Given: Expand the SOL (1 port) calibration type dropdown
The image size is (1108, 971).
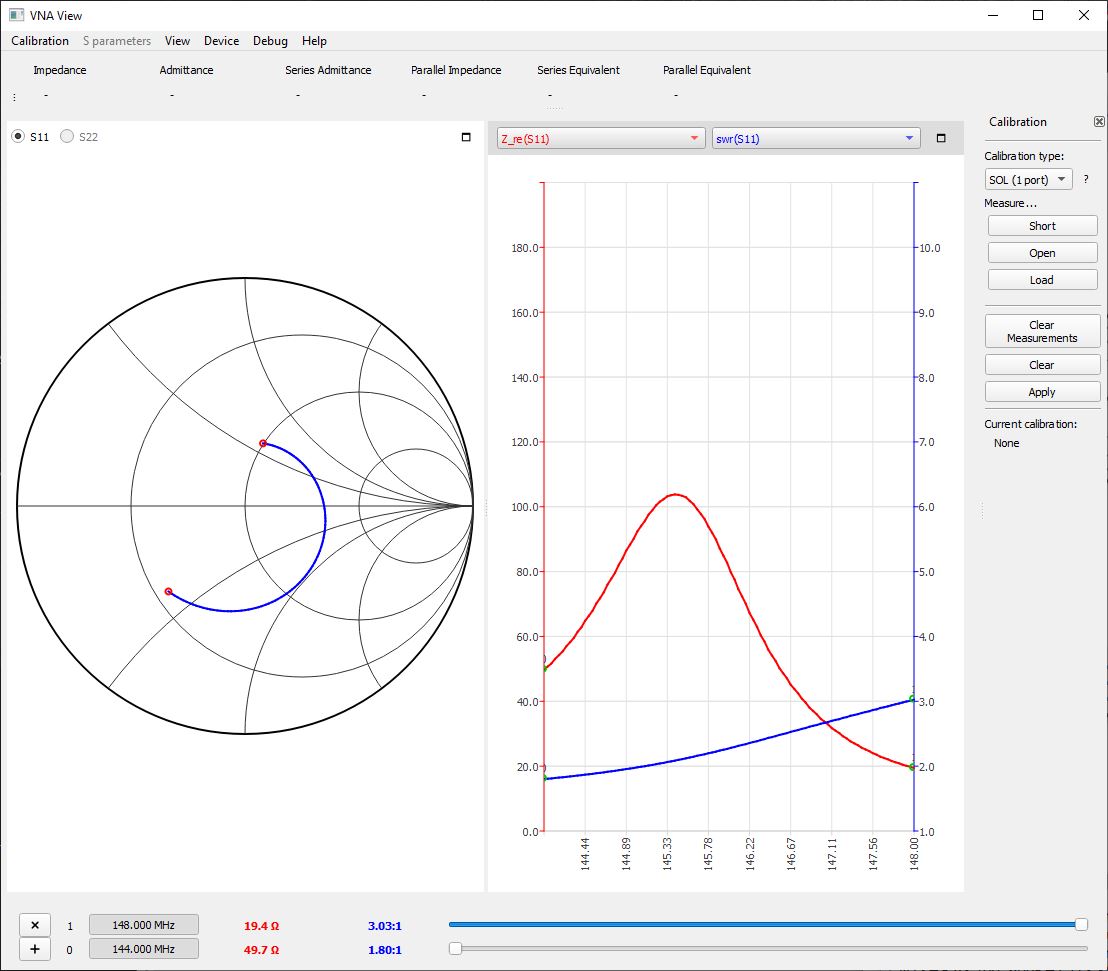Looking at the screenshot, I should (1028, 180).
